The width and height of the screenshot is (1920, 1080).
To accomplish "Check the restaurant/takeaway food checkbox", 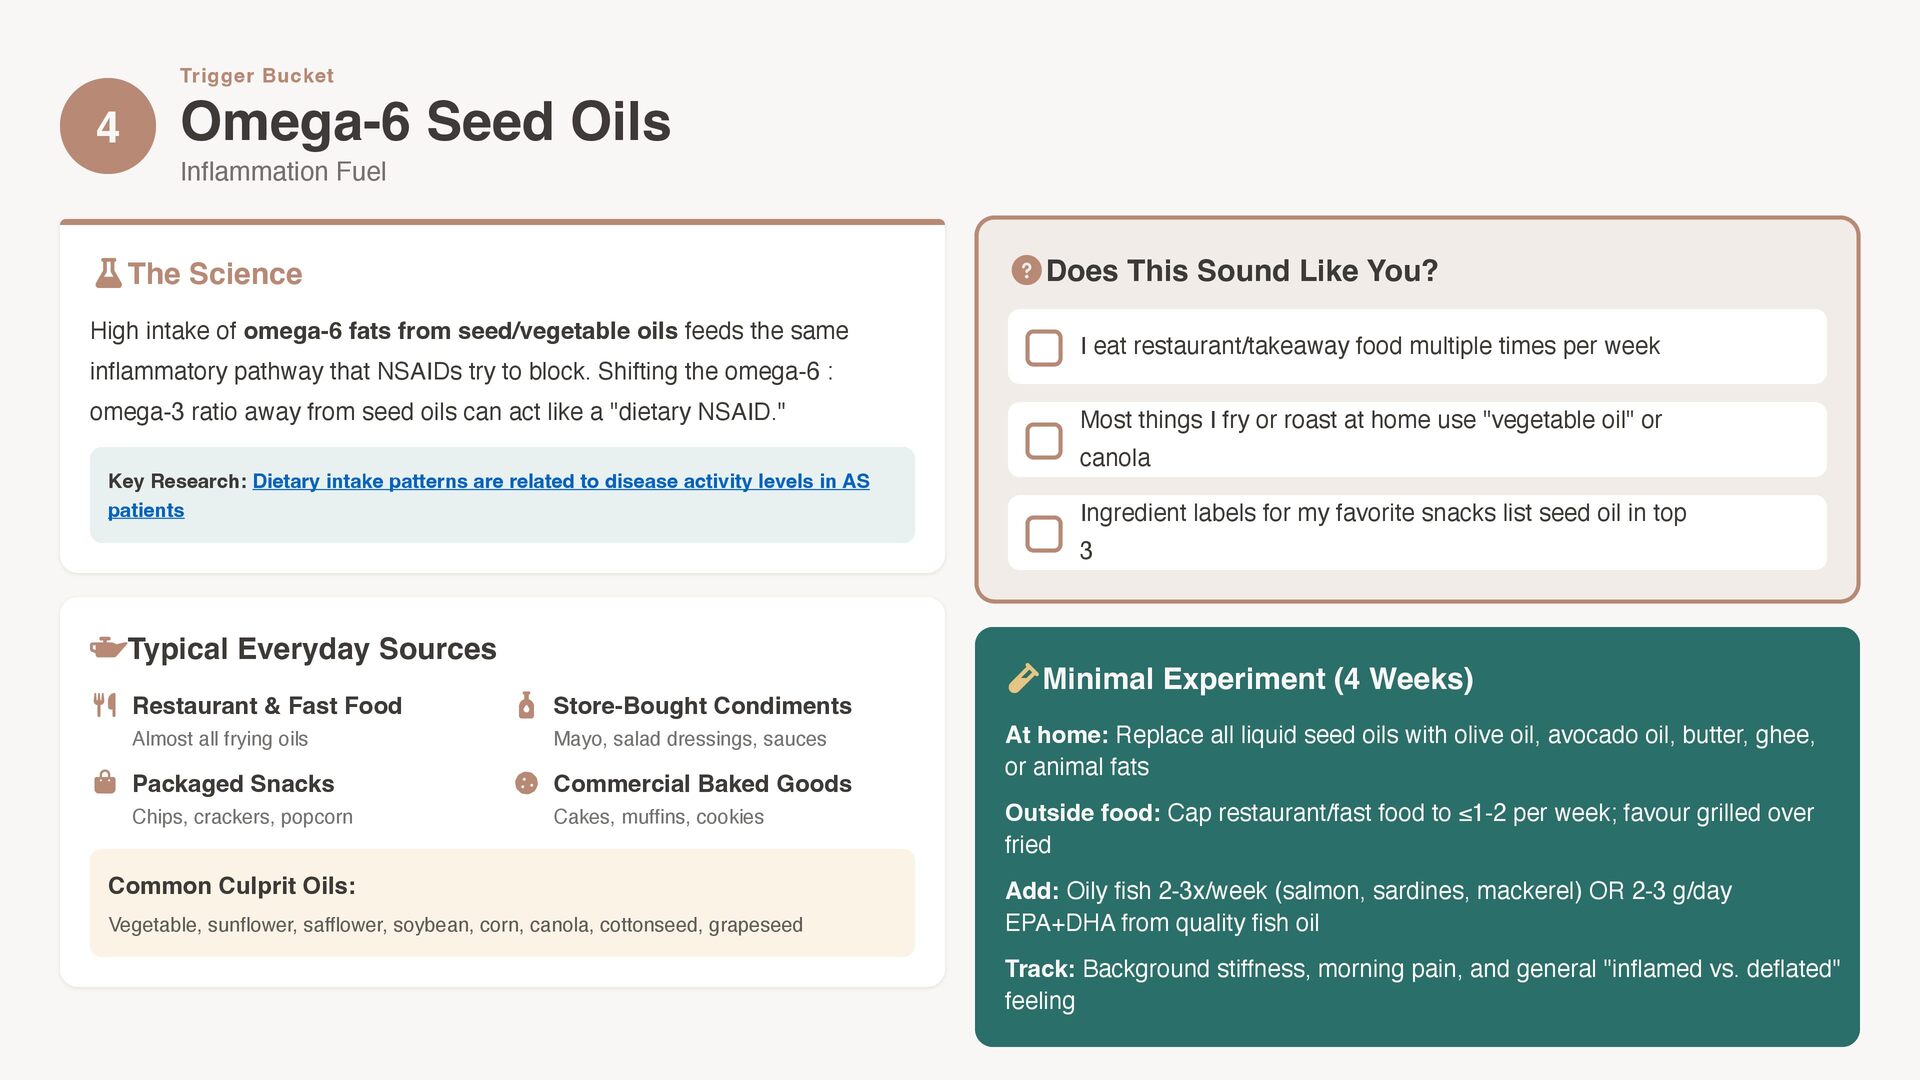I will tap(1044, 348).
